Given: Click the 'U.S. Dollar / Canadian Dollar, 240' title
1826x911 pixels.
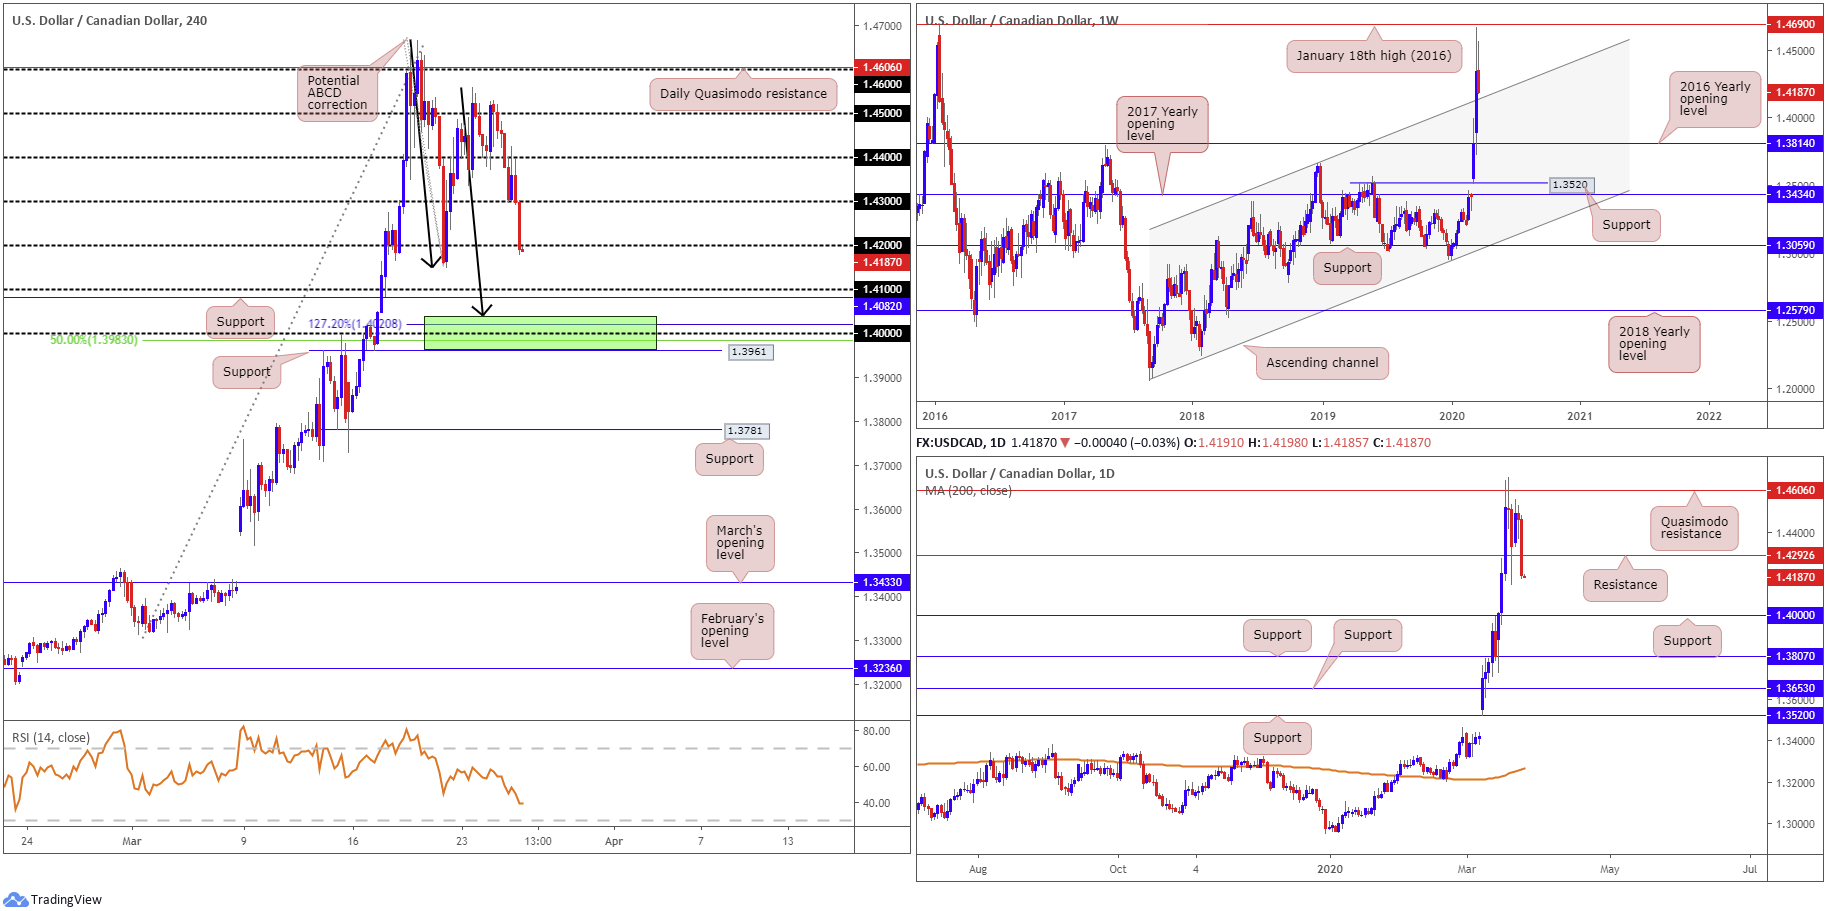Looking at the screenshot, I should point(110,20).
